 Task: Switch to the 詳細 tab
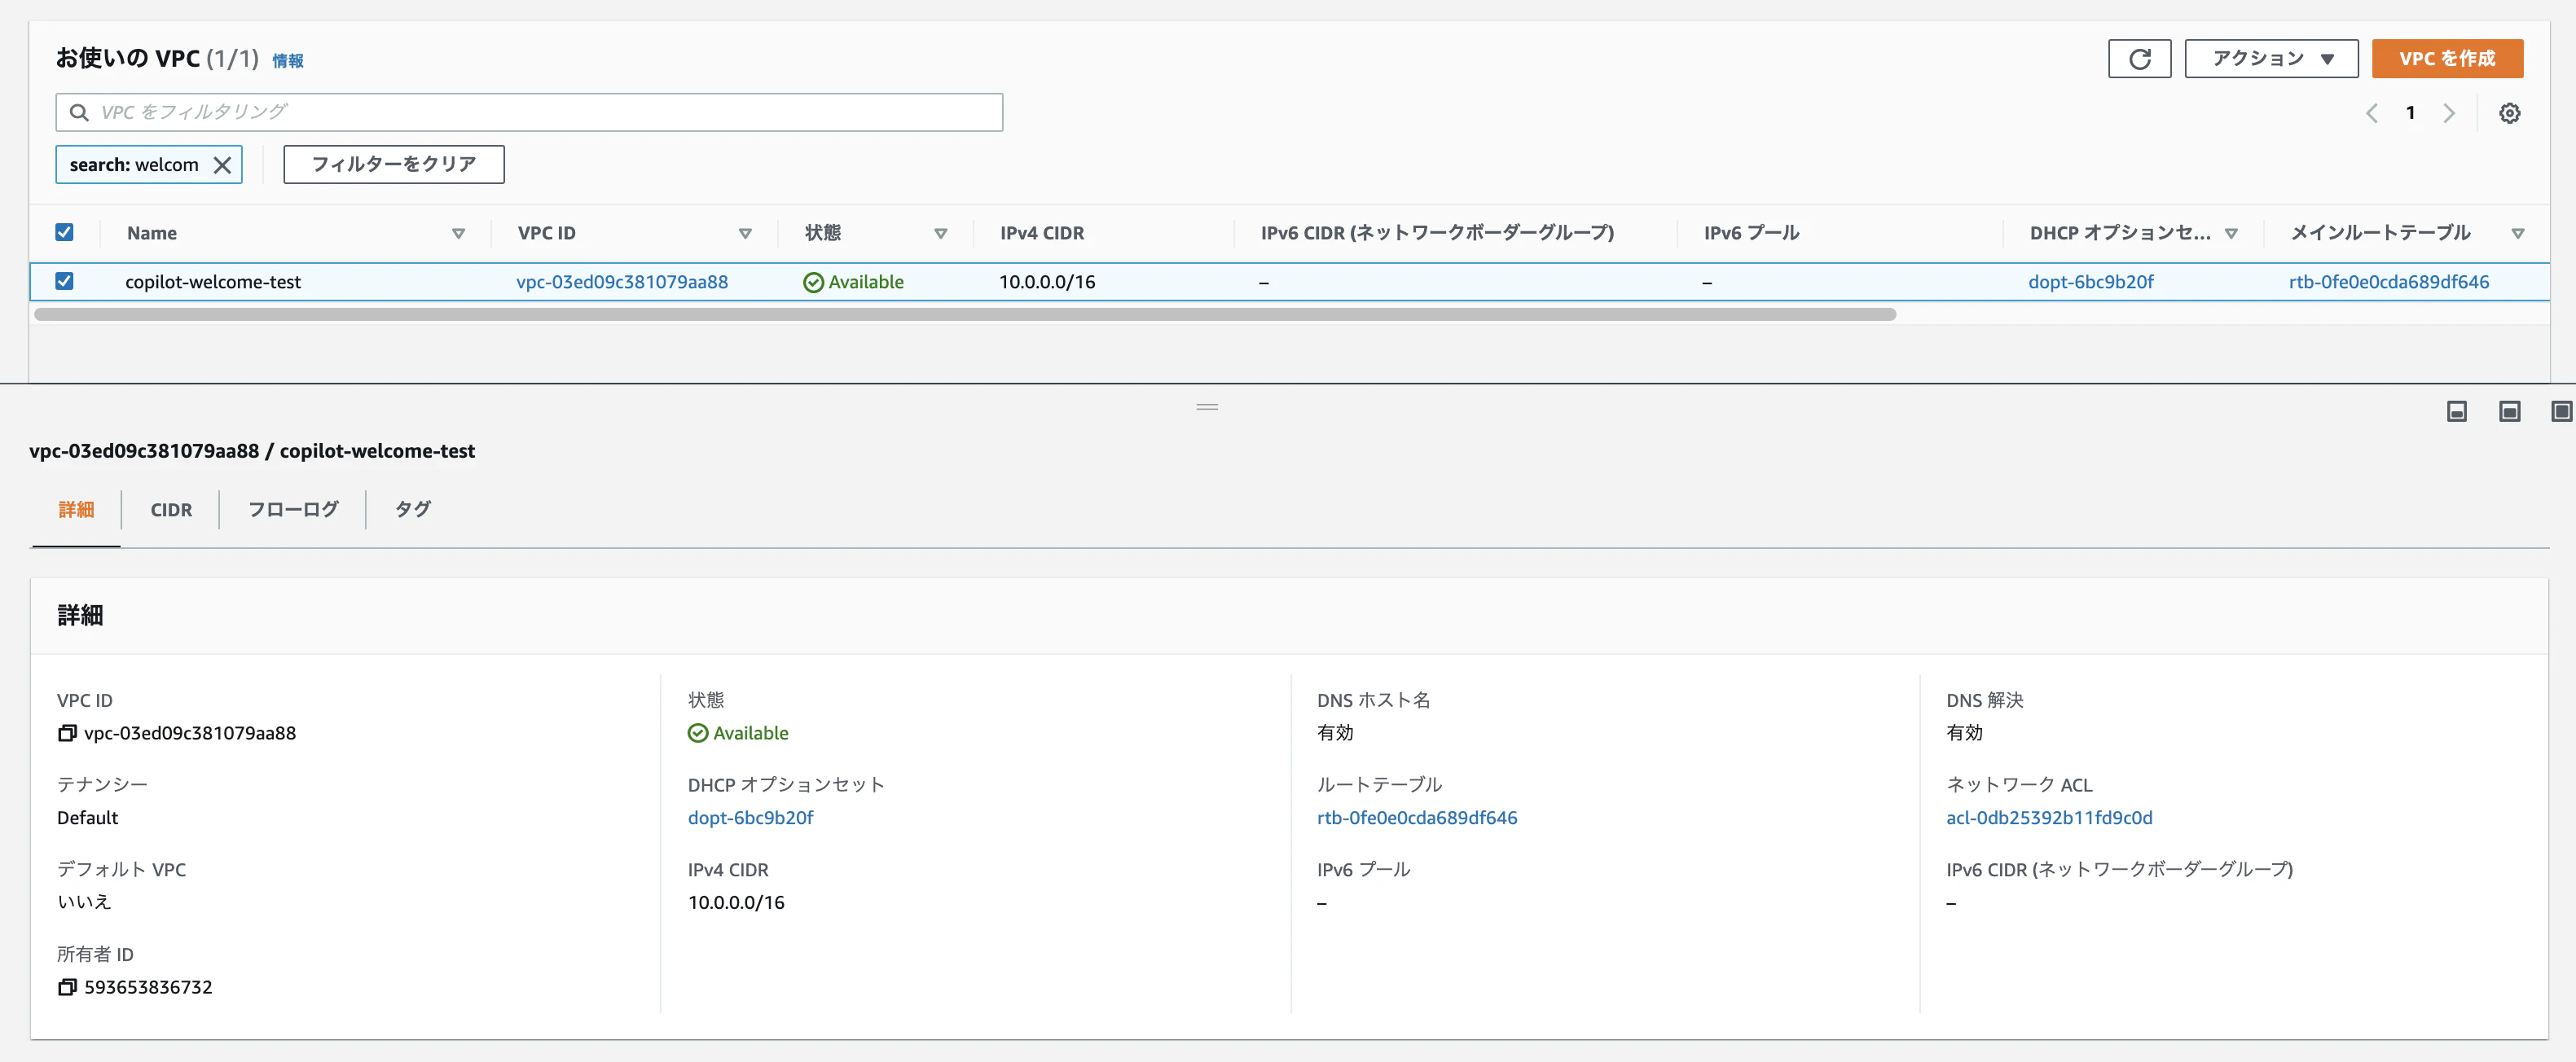pos(76,510)
